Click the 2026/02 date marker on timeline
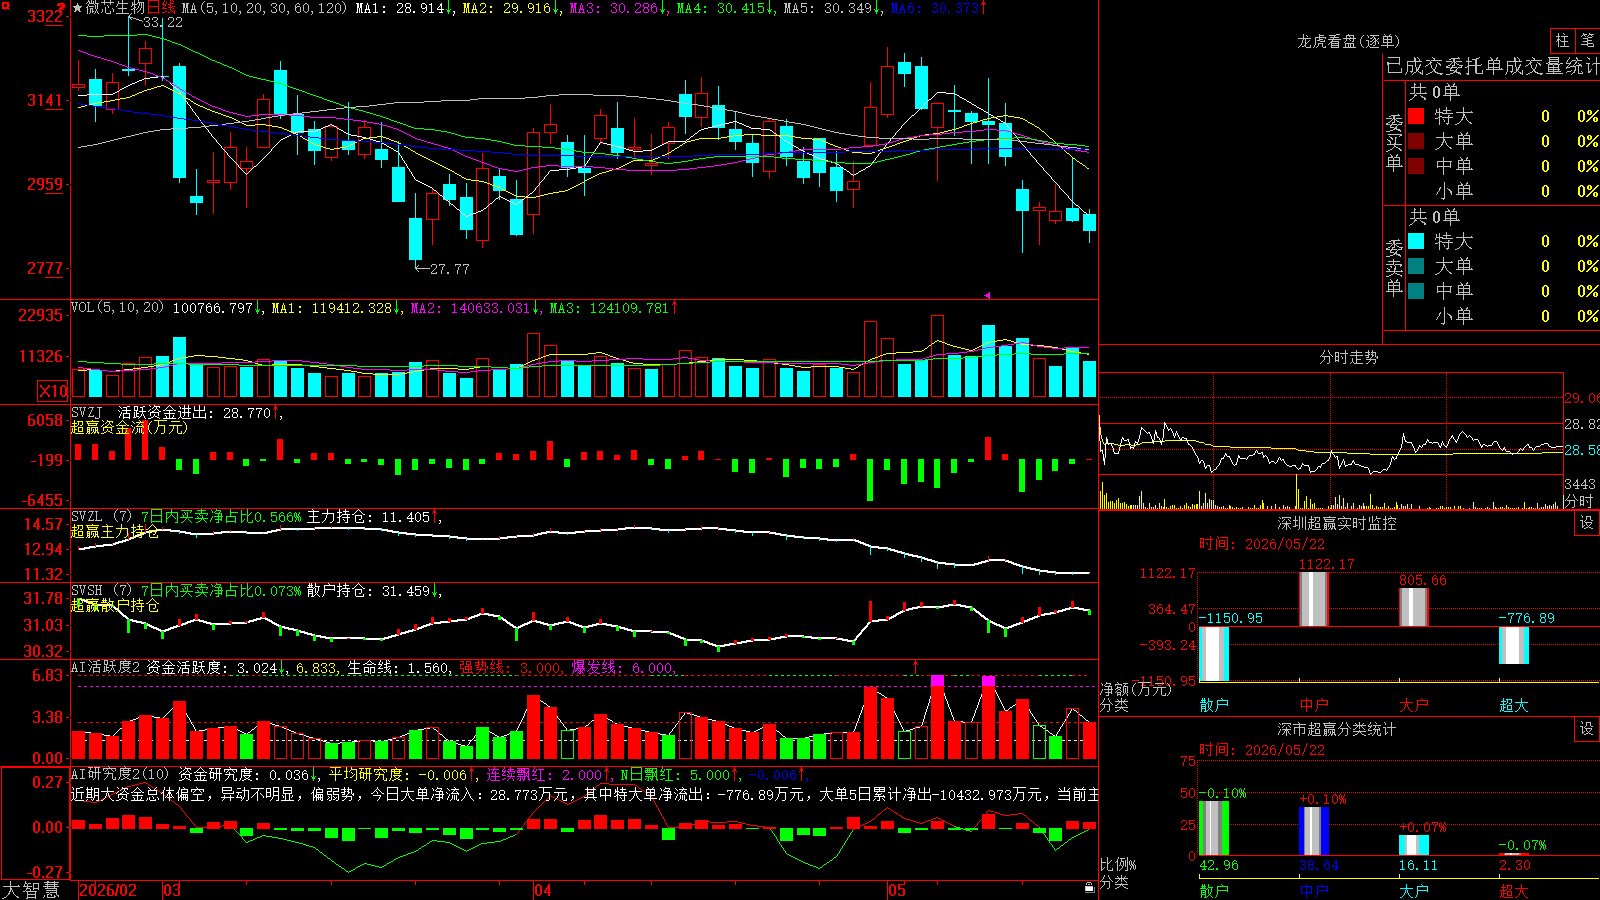The image size is (1600, 900). point(108,890)
